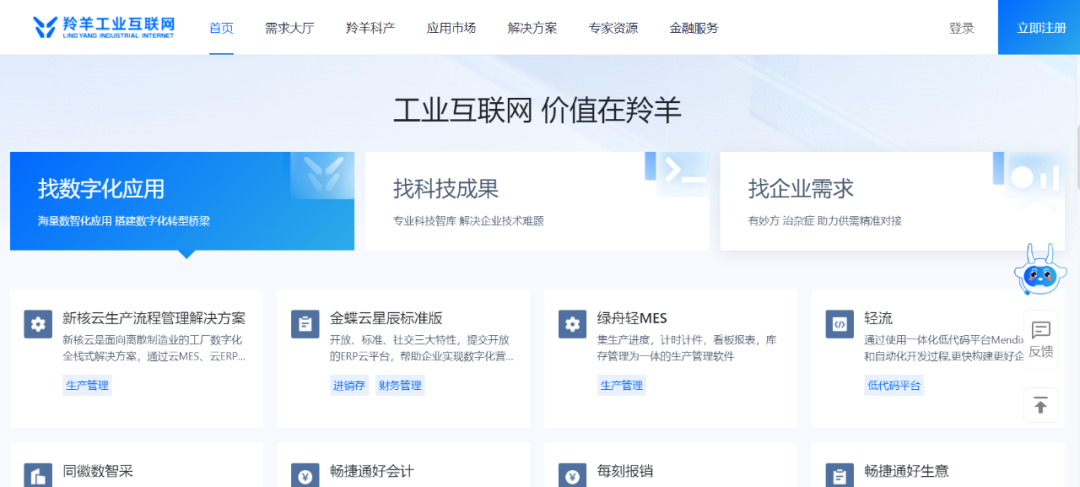Click yen icon beside 每刻报销
Image resolution: width=1080 pixels, height=487 pixels.
point(572,475)
